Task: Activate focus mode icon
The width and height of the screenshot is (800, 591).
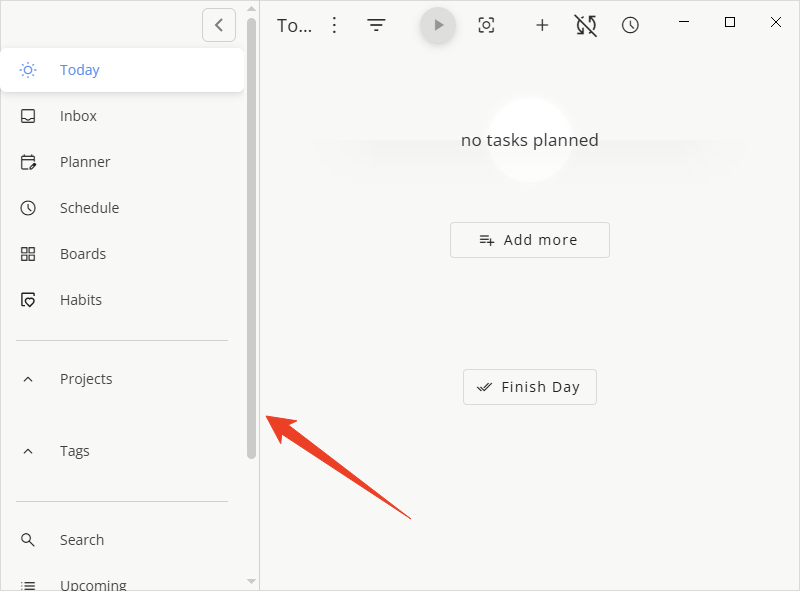Action: tap(486, 25)
